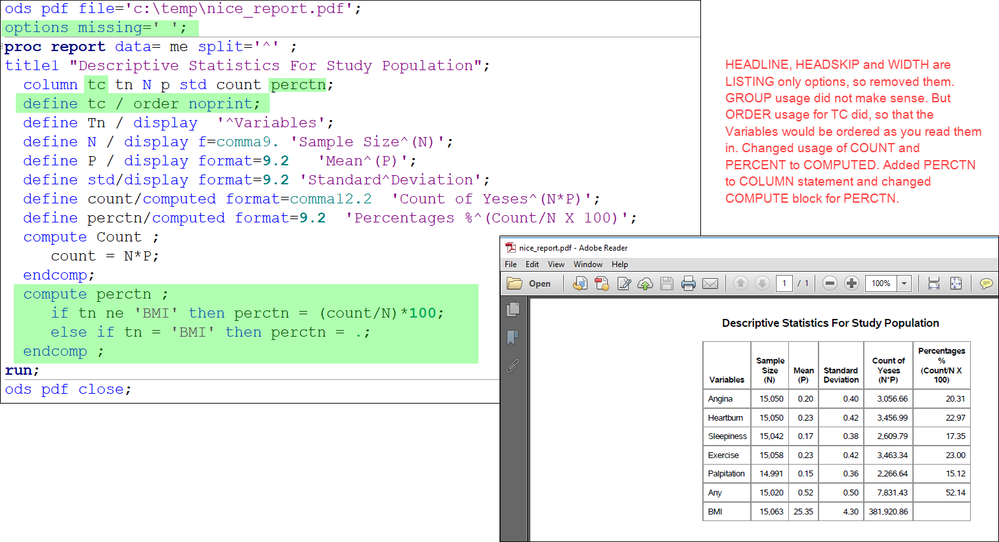Open the Help menu in Adobe Reader

pyautogui.click(x=619, y=264)
